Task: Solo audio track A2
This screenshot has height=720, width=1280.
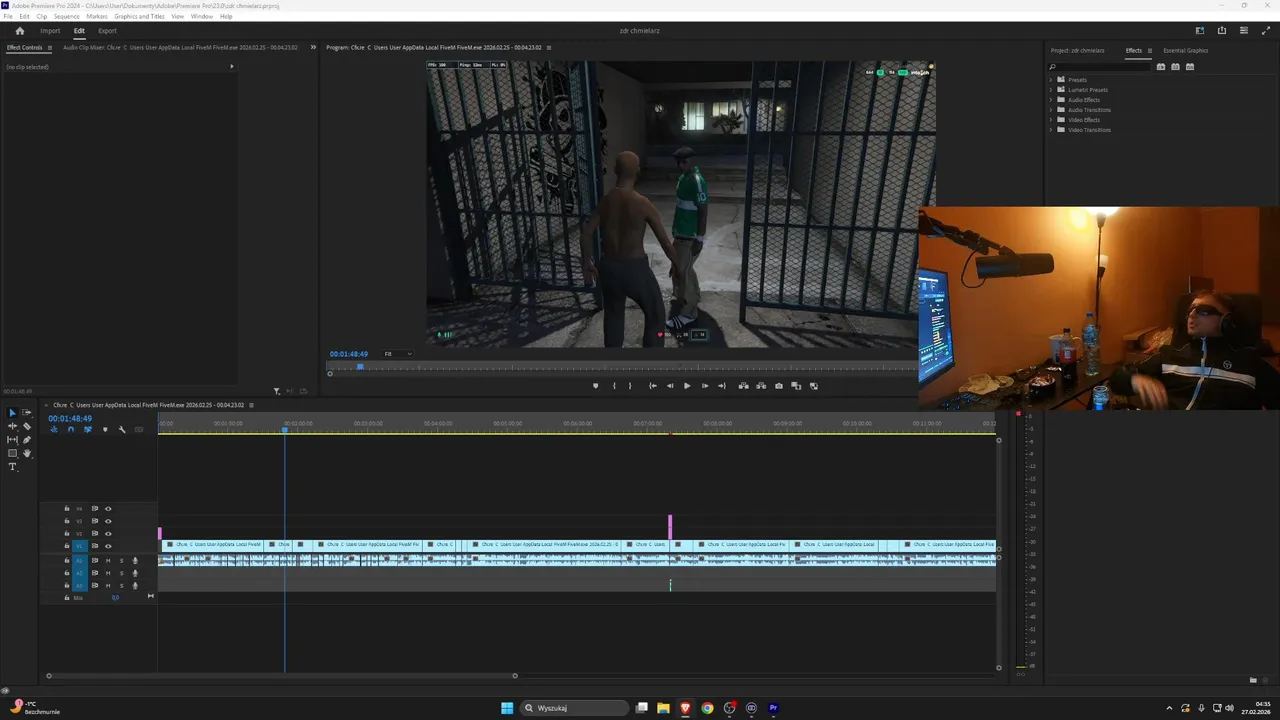Action: pyautogui.click(x=122, y=573)
